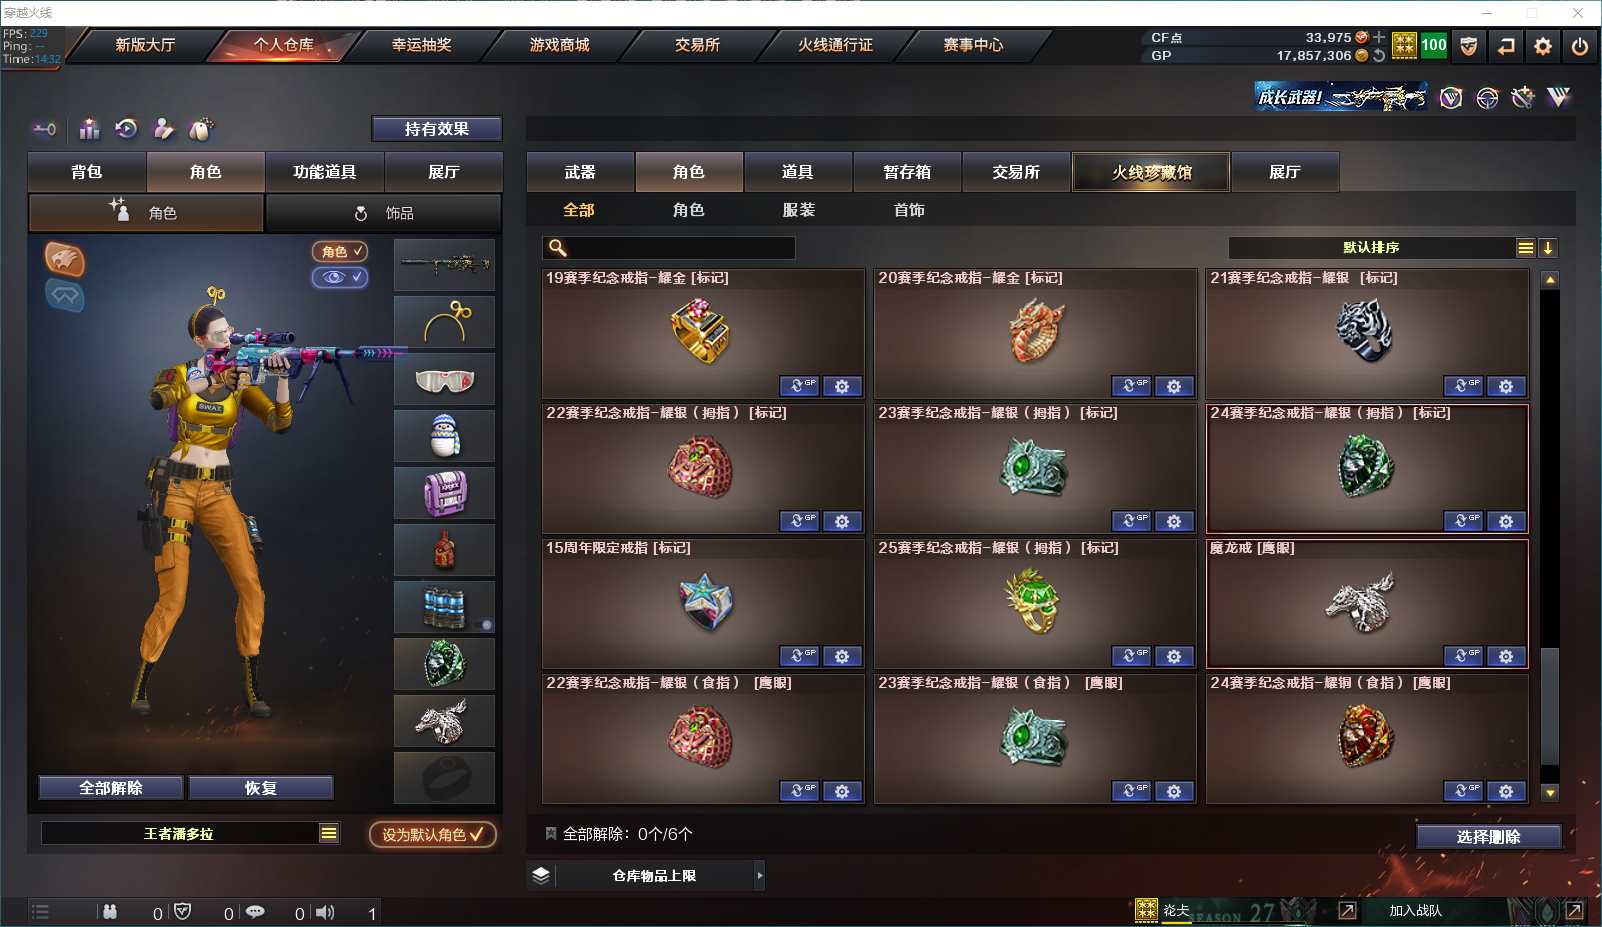
Task: Click the 选择删除 button
Action: point(1488,836)
